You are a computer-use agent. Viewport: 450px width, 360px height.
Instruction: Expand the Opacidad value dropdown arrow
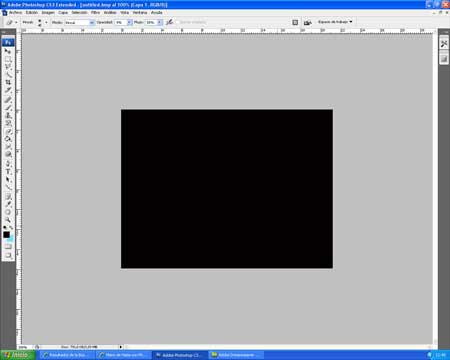(129, 22)
